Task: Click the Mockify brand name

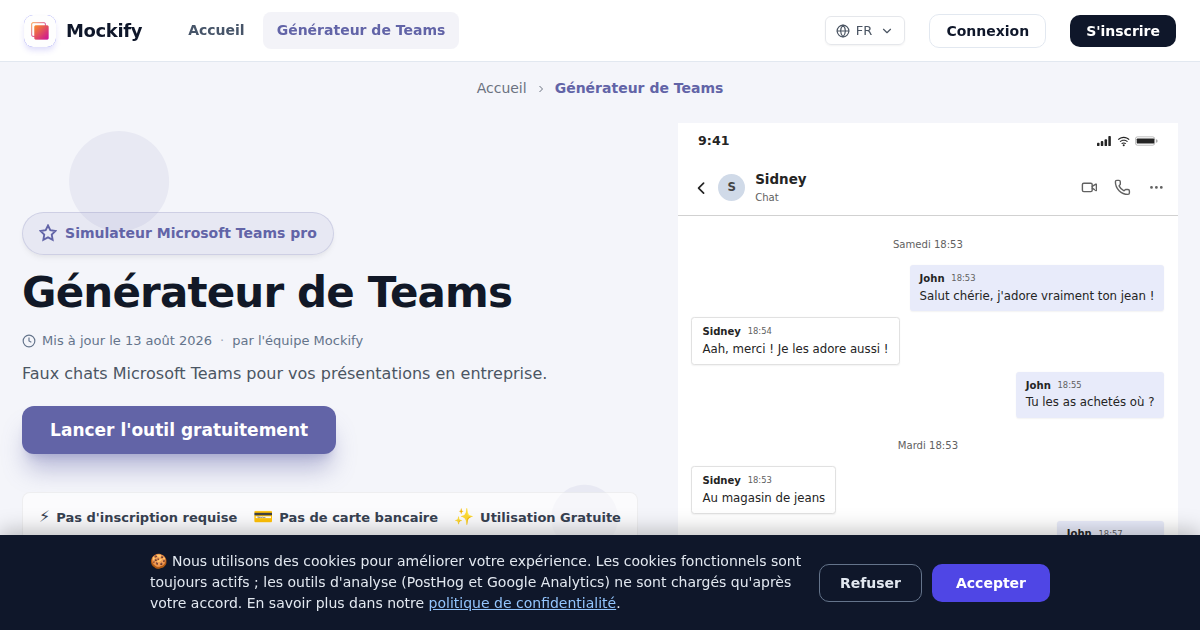Action: [x=104, y=31]
